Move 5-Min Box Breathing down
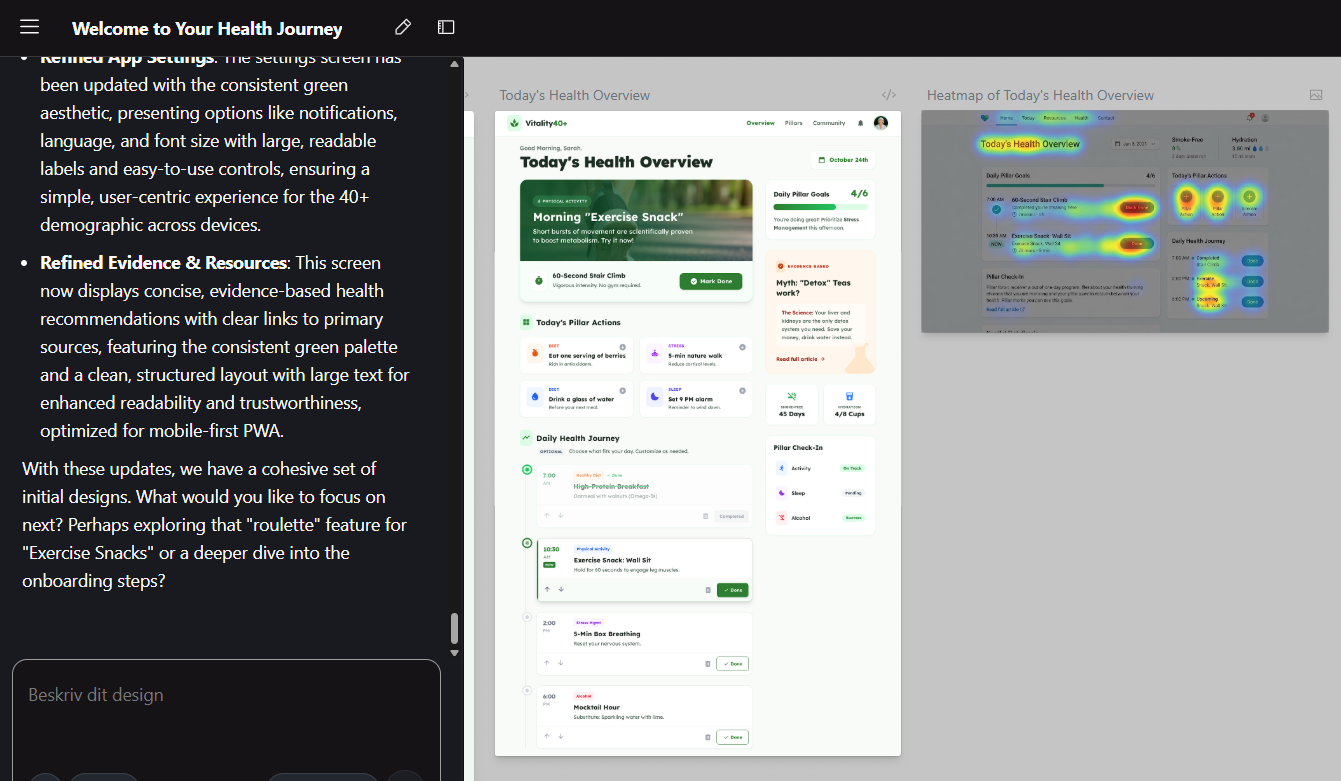 point(561,663)
